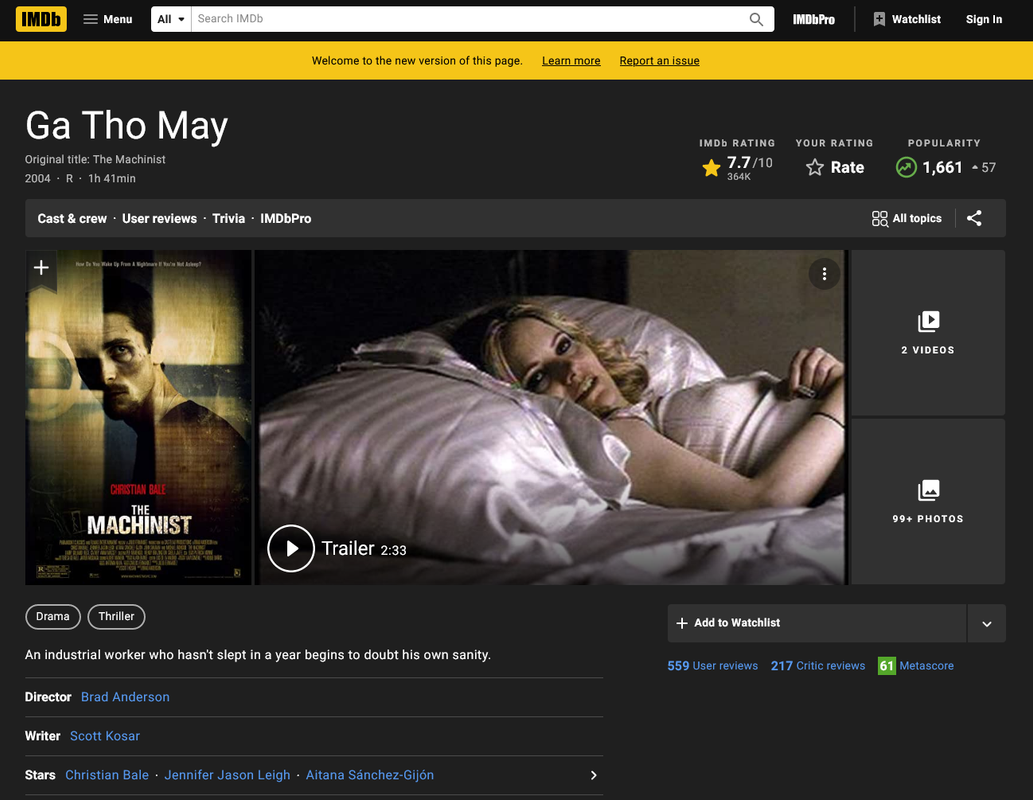1033x800 pixels.
Task: Click Add to Watchlist button
Action: point(816,623)
